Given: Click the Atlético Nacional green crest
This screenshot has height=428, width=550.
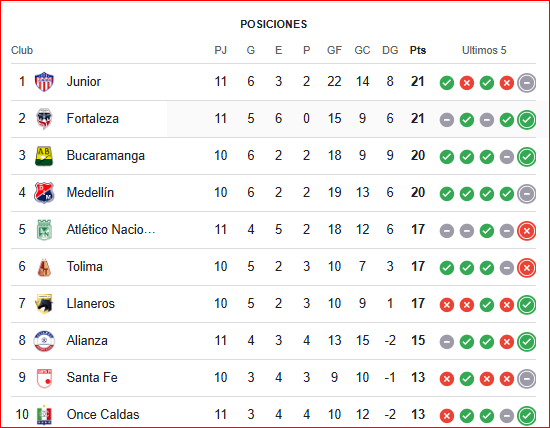Looking at the screenshot, I should tap(44, 230).
